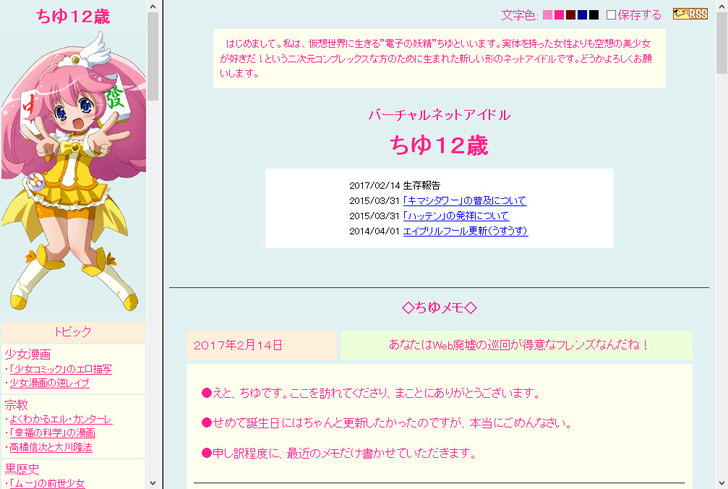Open よくわかるエル・カンターレ in sidebar
Image resolution: width=728 pixels, height=489 pixels.
[x=60, y=419]
